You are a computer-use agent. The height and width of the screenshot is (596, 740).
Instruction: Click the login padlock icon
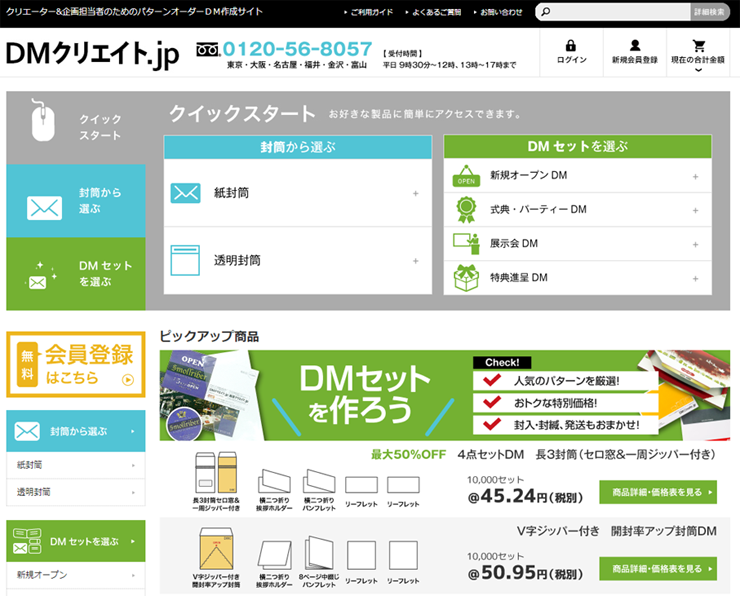click(x=571, y=45)
